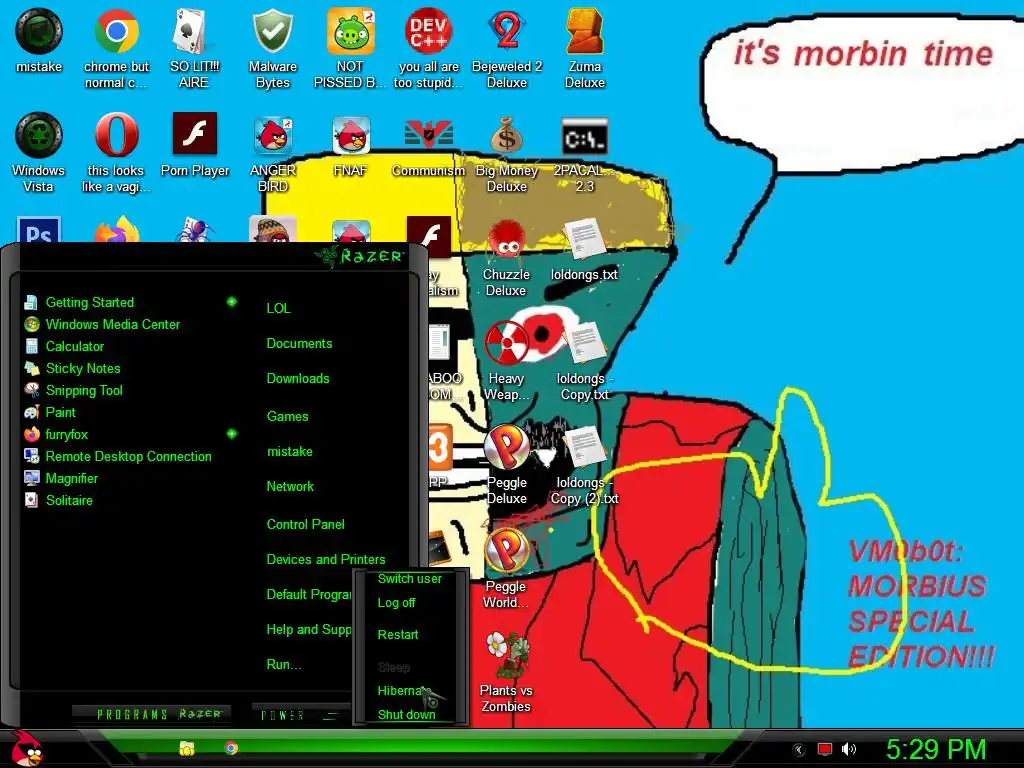Open Documents from start menu

[x=299, y=344]
